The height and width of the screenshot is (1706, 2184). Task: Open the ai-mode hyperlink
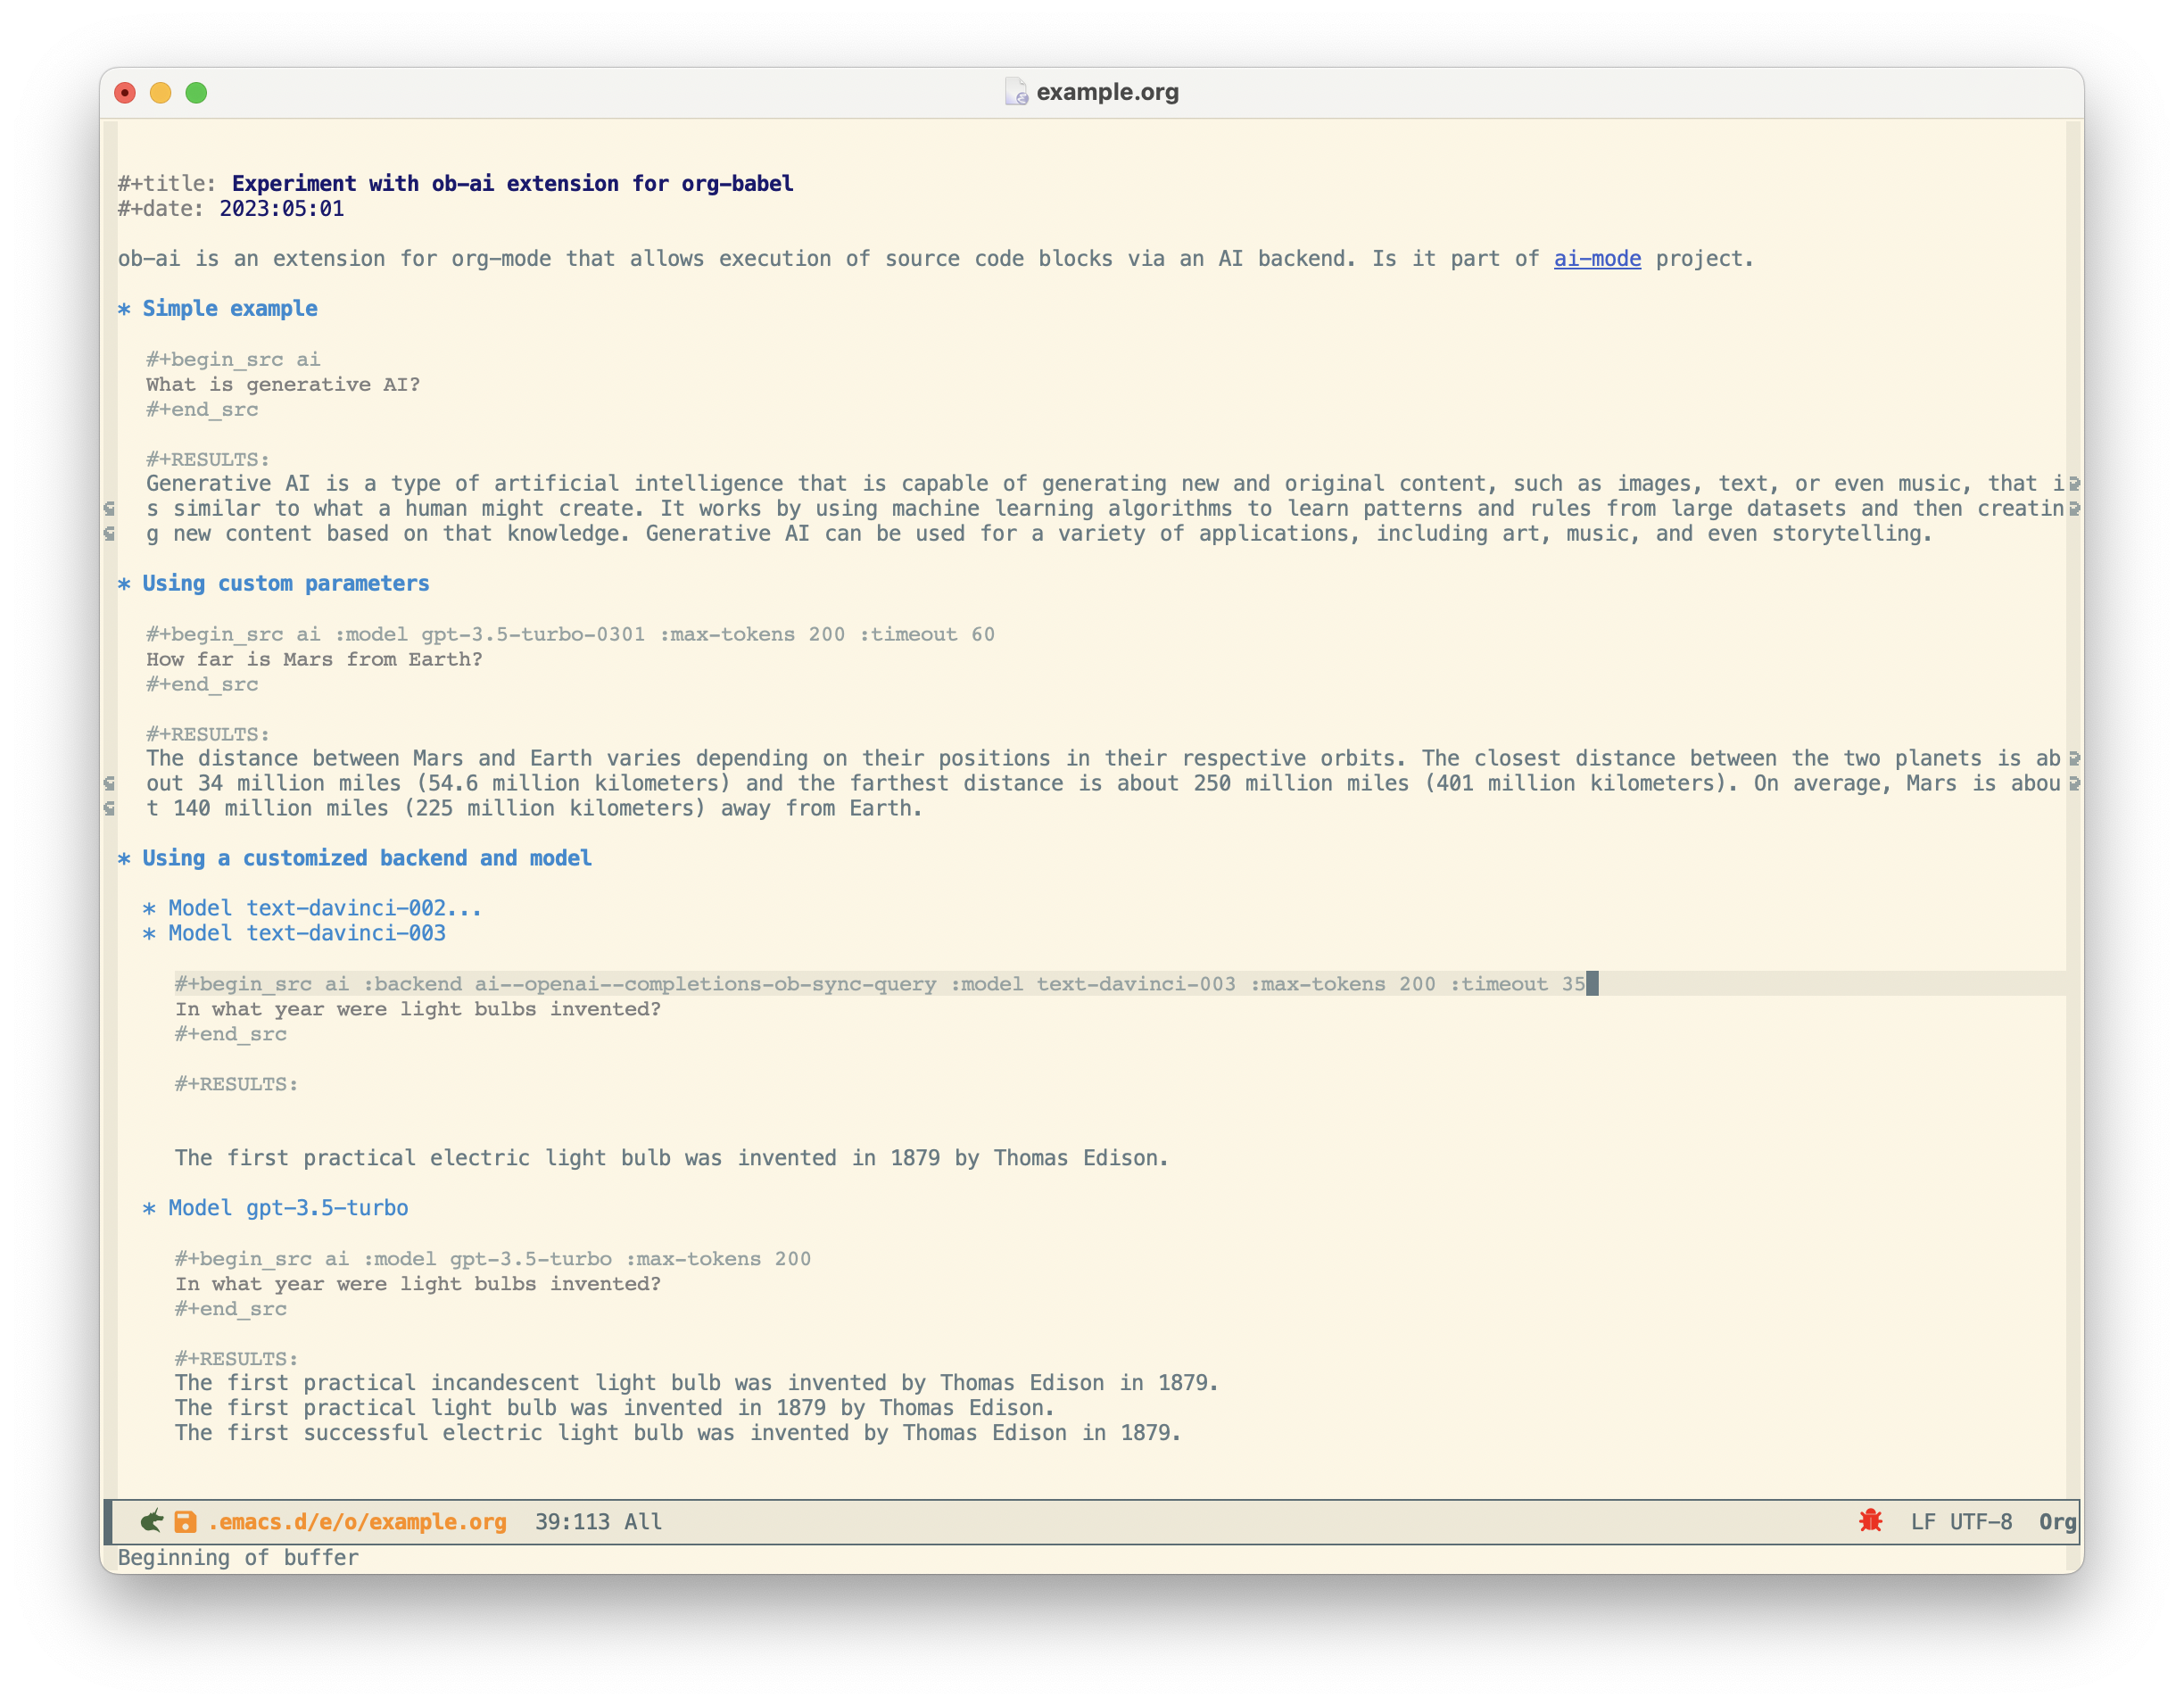pyautogui.click(x=1597, y=259)
